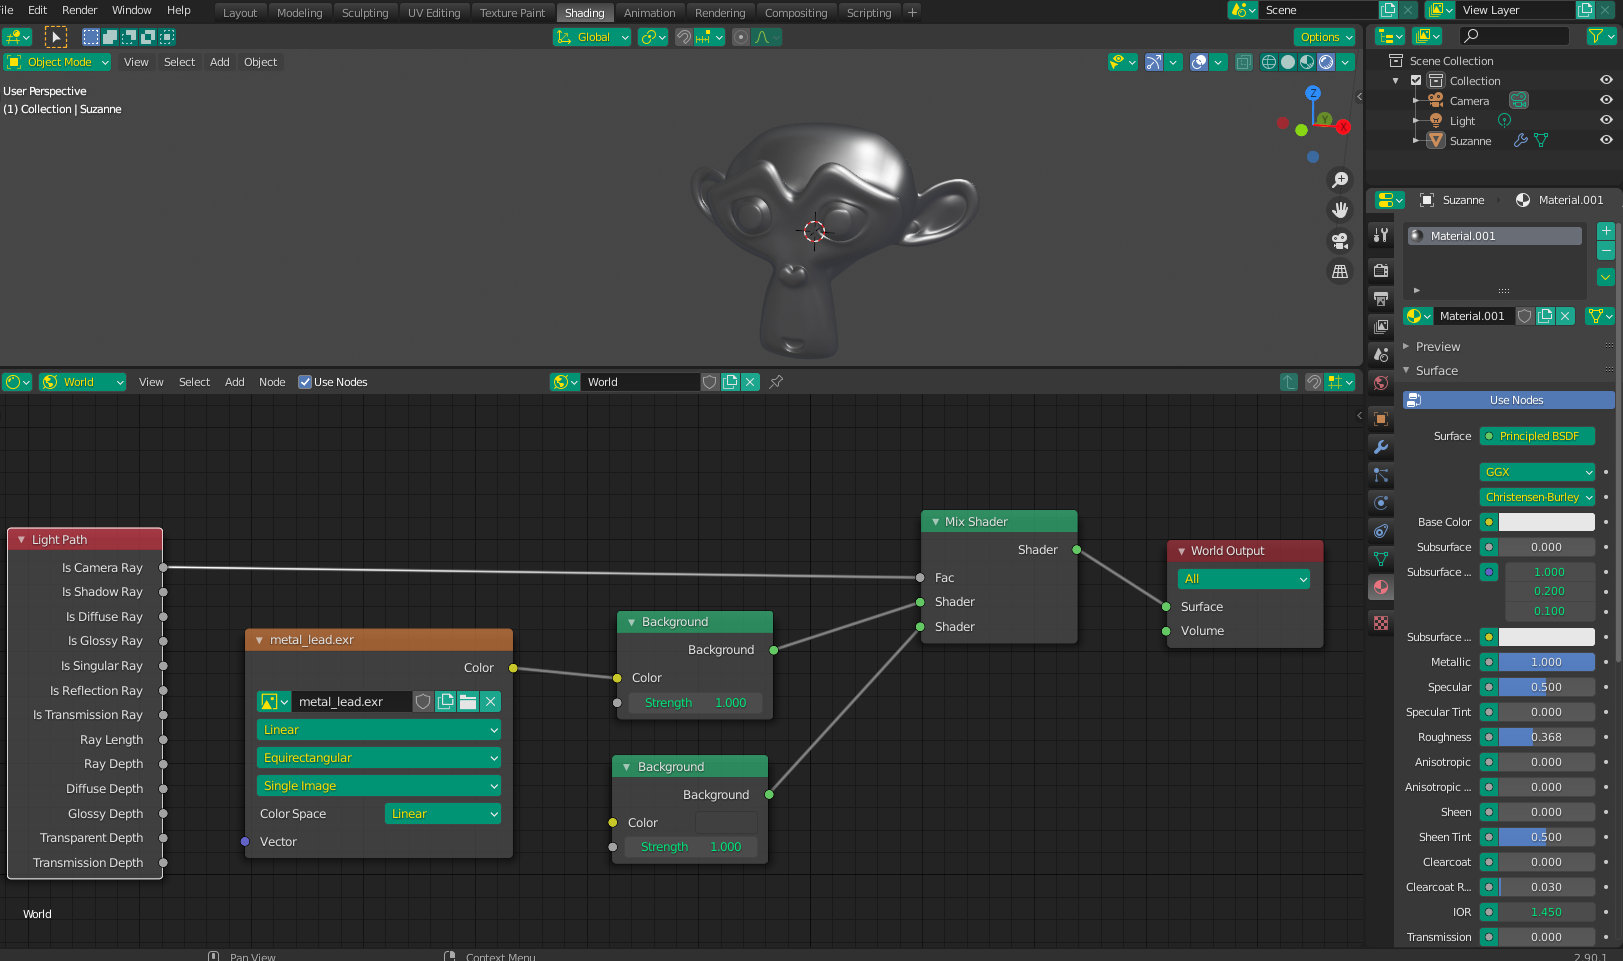The image size is (1623, 961).
Task: Open node editor Add menu
Action: pyautogui.click(x=235, y=382)
